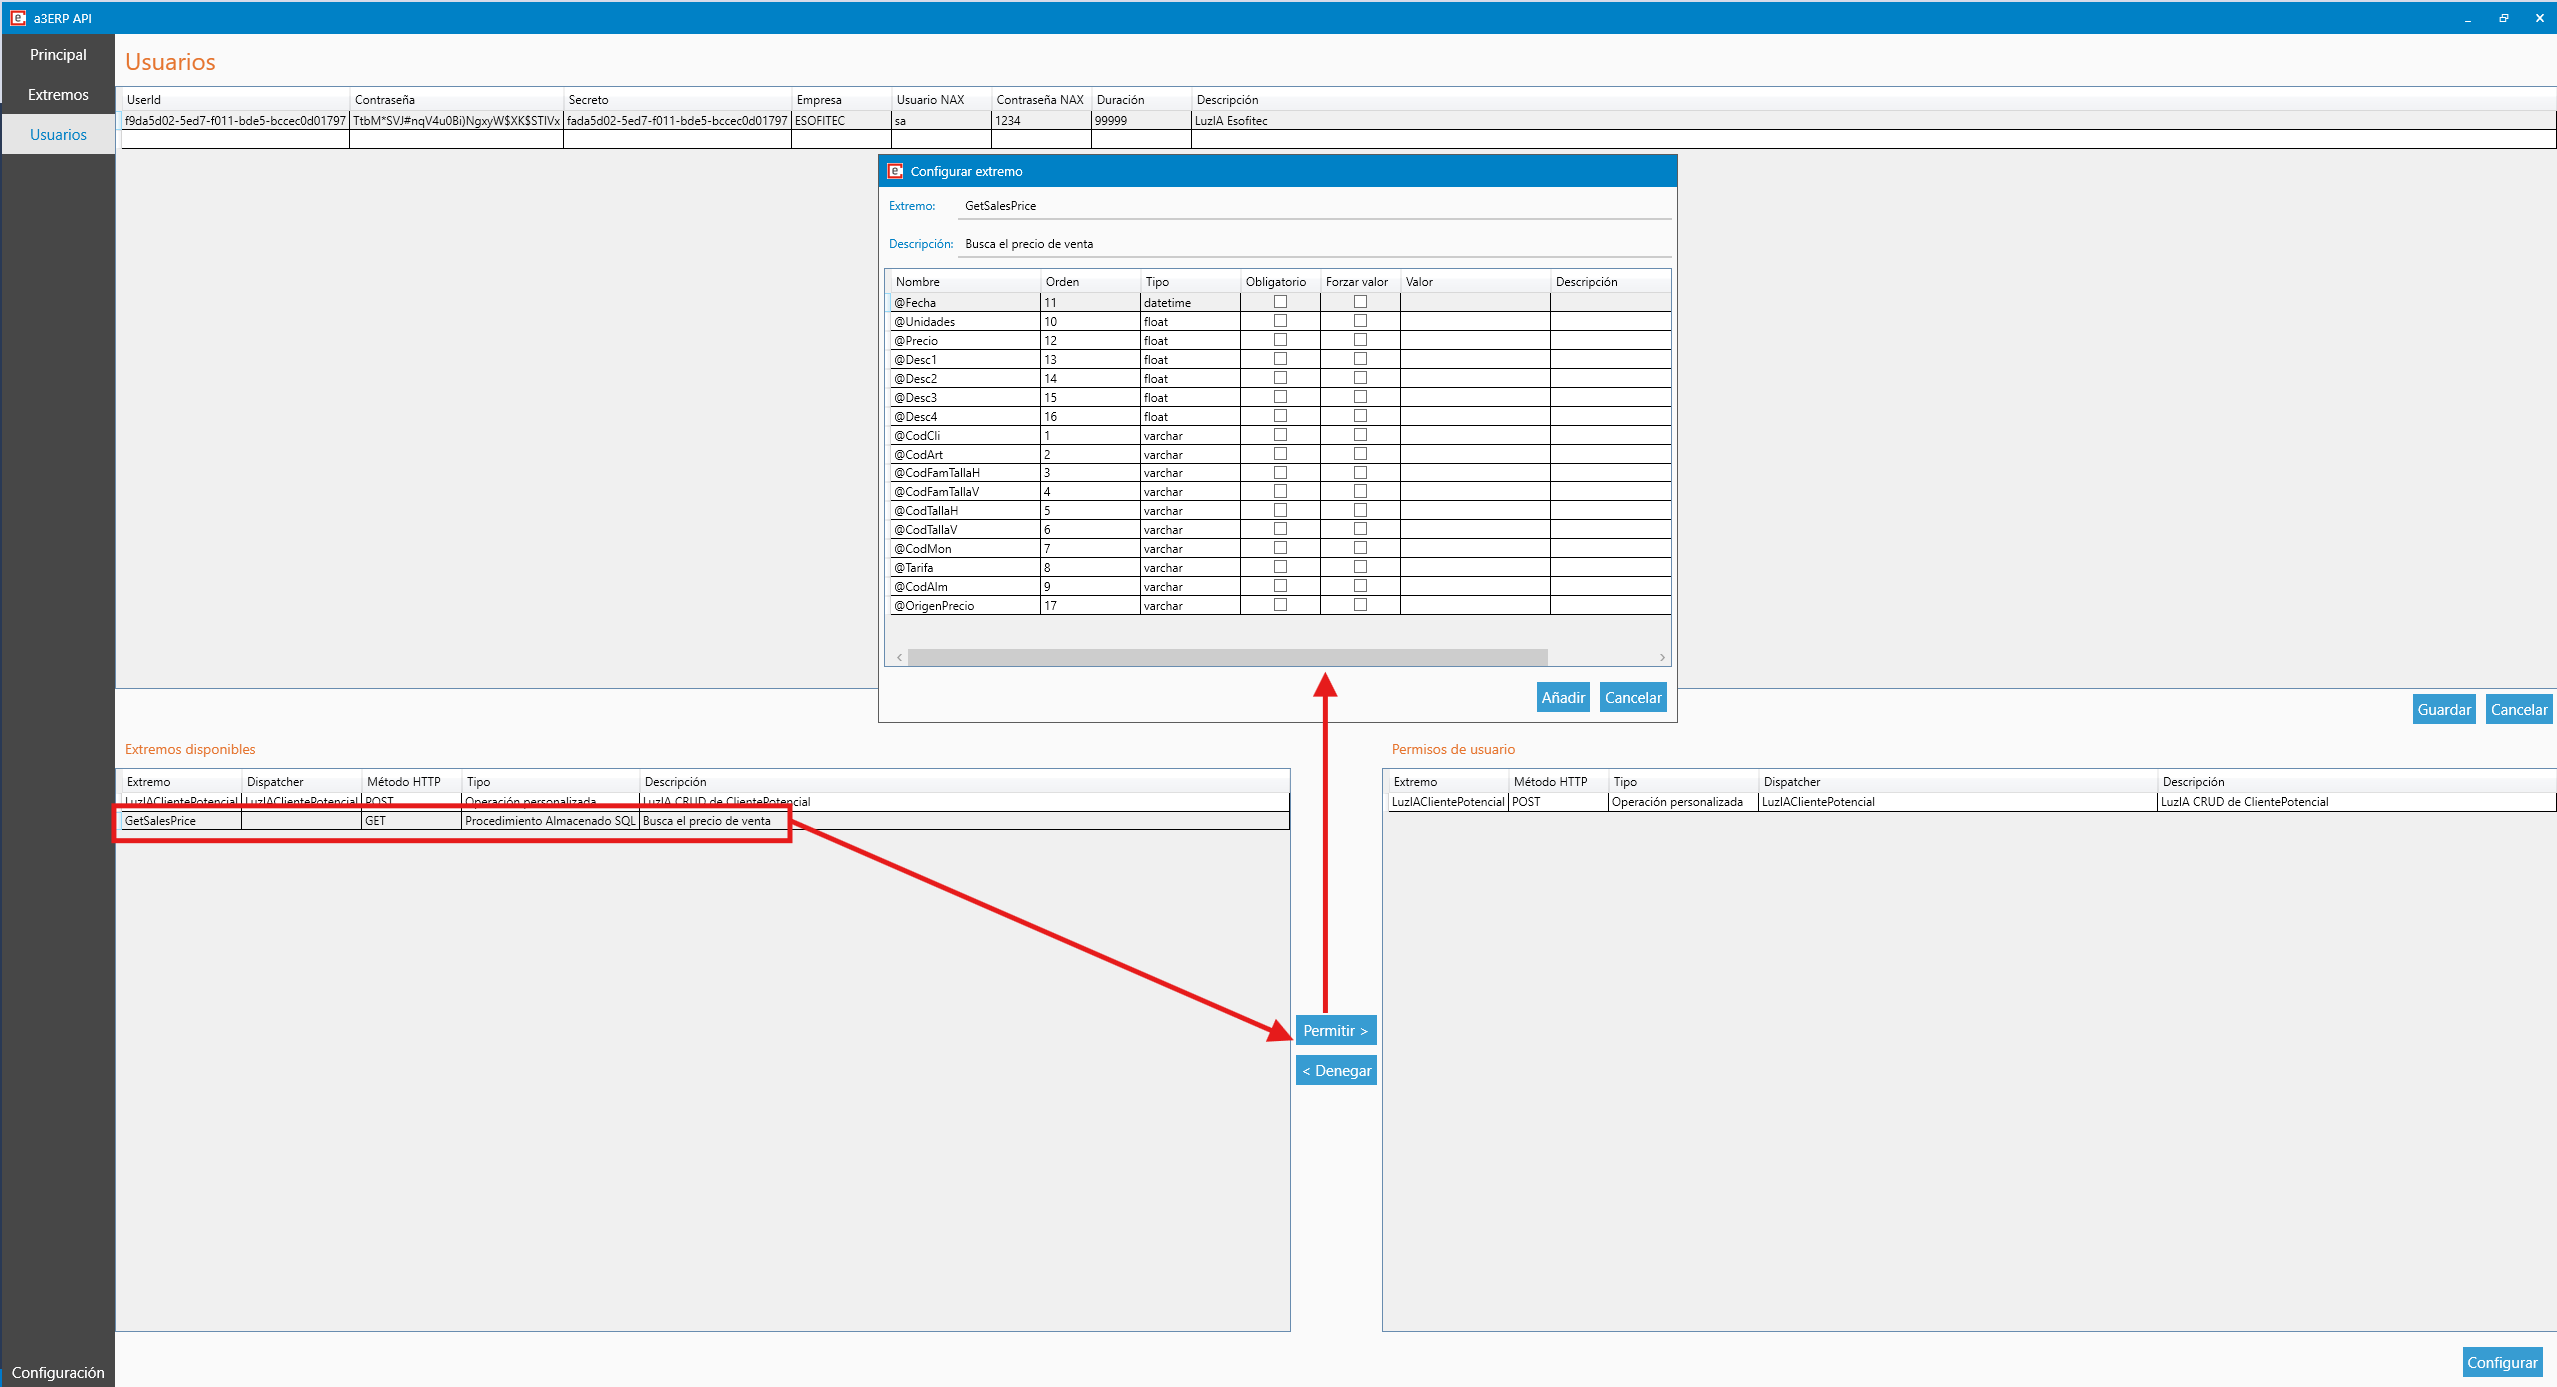Viewport: 2557px width, 1387px height.
Task: Click the Guardar button
Action: pyautogui.click(x=2443, y=709)
